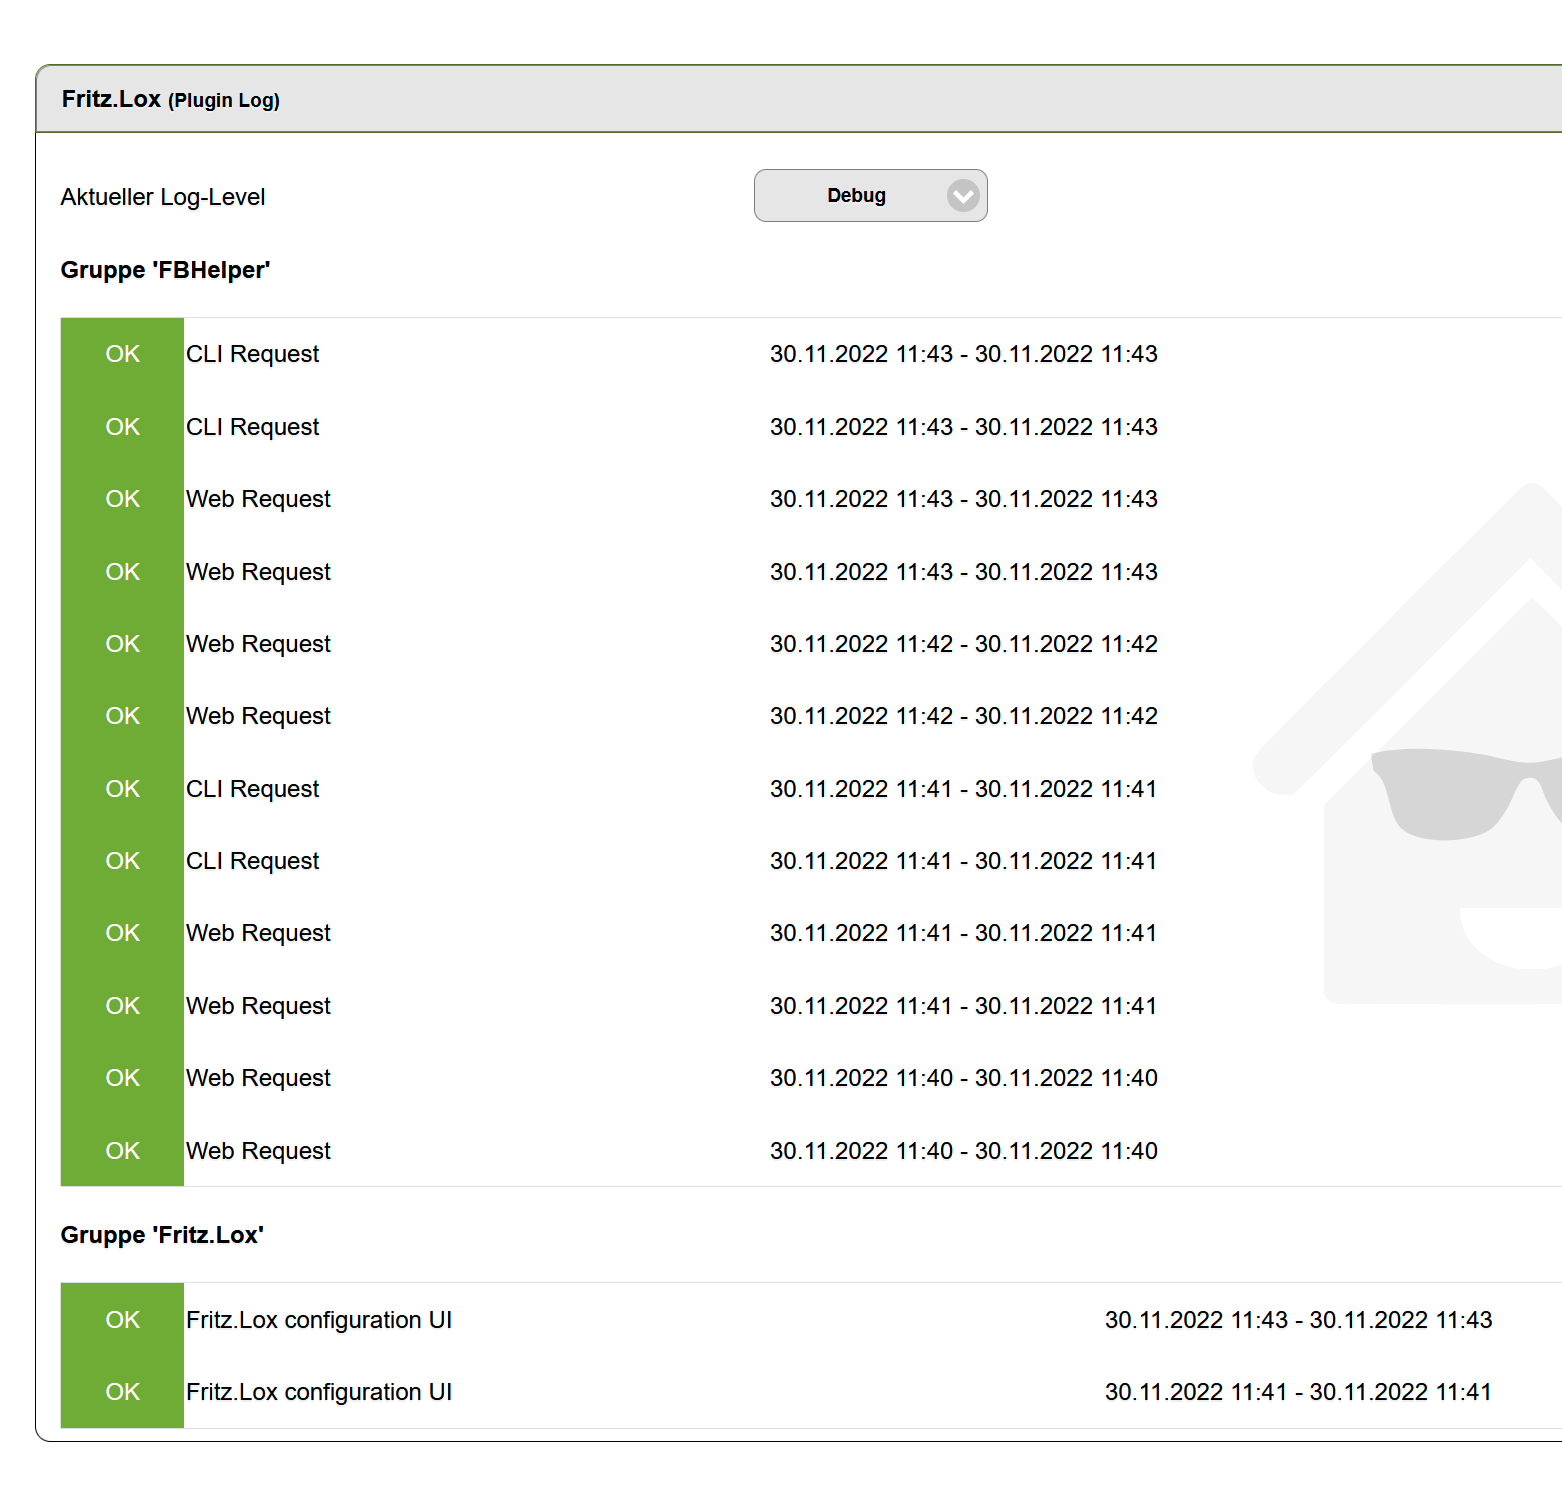The height and width of the screenshot is (1496, 1562).
Task: Open the second Web Request entry at 11:42
Action: click(x=258, y=716)
